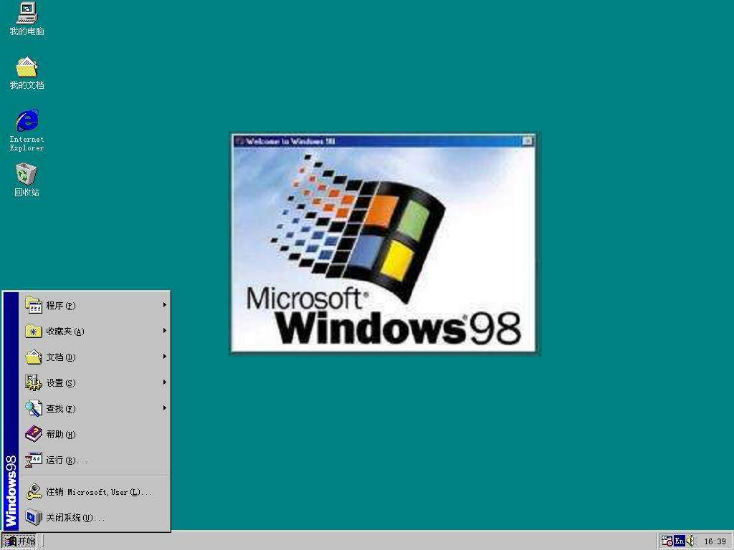Click the 16:39 clock in the tray
Viewport: 734px width, 550px height.
715,542
